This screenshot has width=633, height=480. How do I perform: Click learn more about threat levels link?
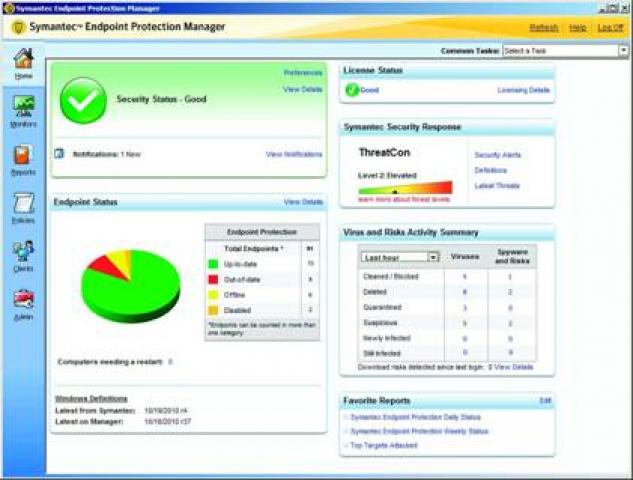[404, 199]
